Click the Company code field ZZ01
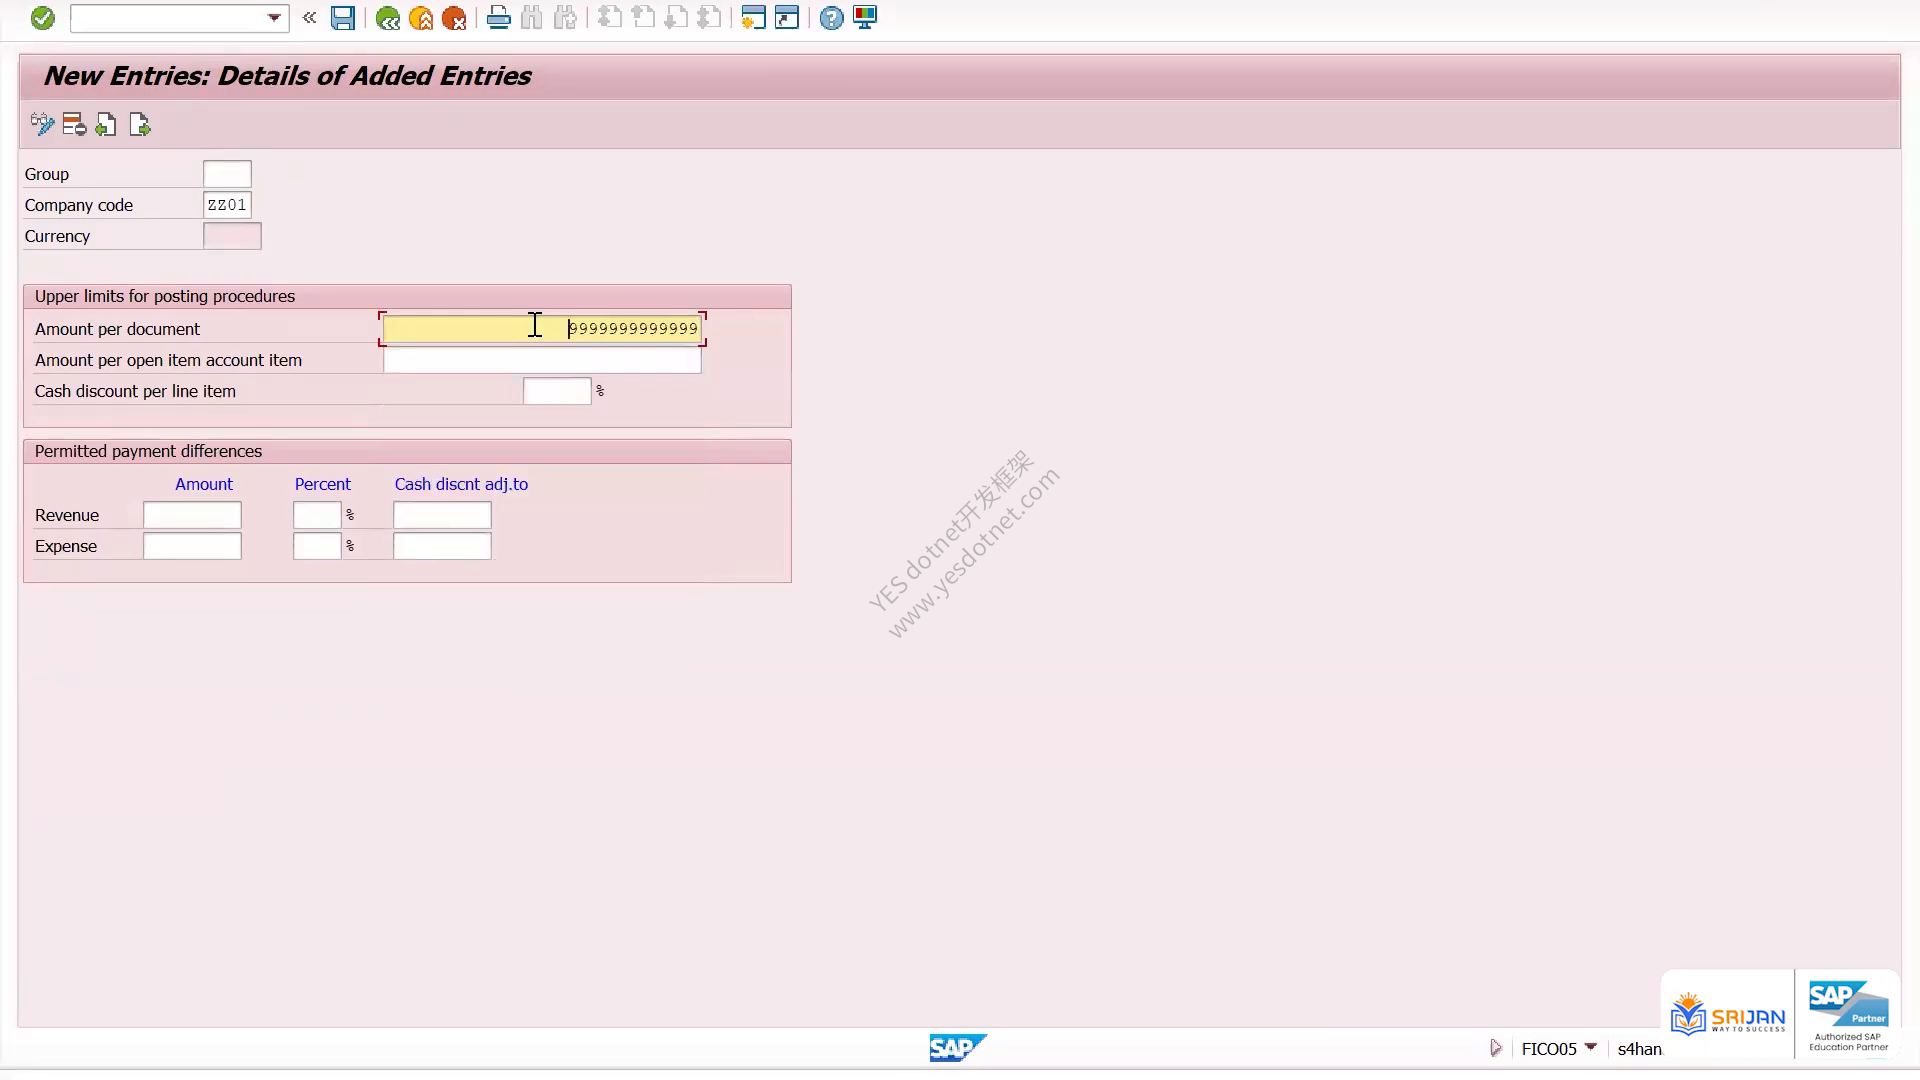The width and height of the screenshot is (1920, 1080). pyautogui.click(x=227, y=205)
